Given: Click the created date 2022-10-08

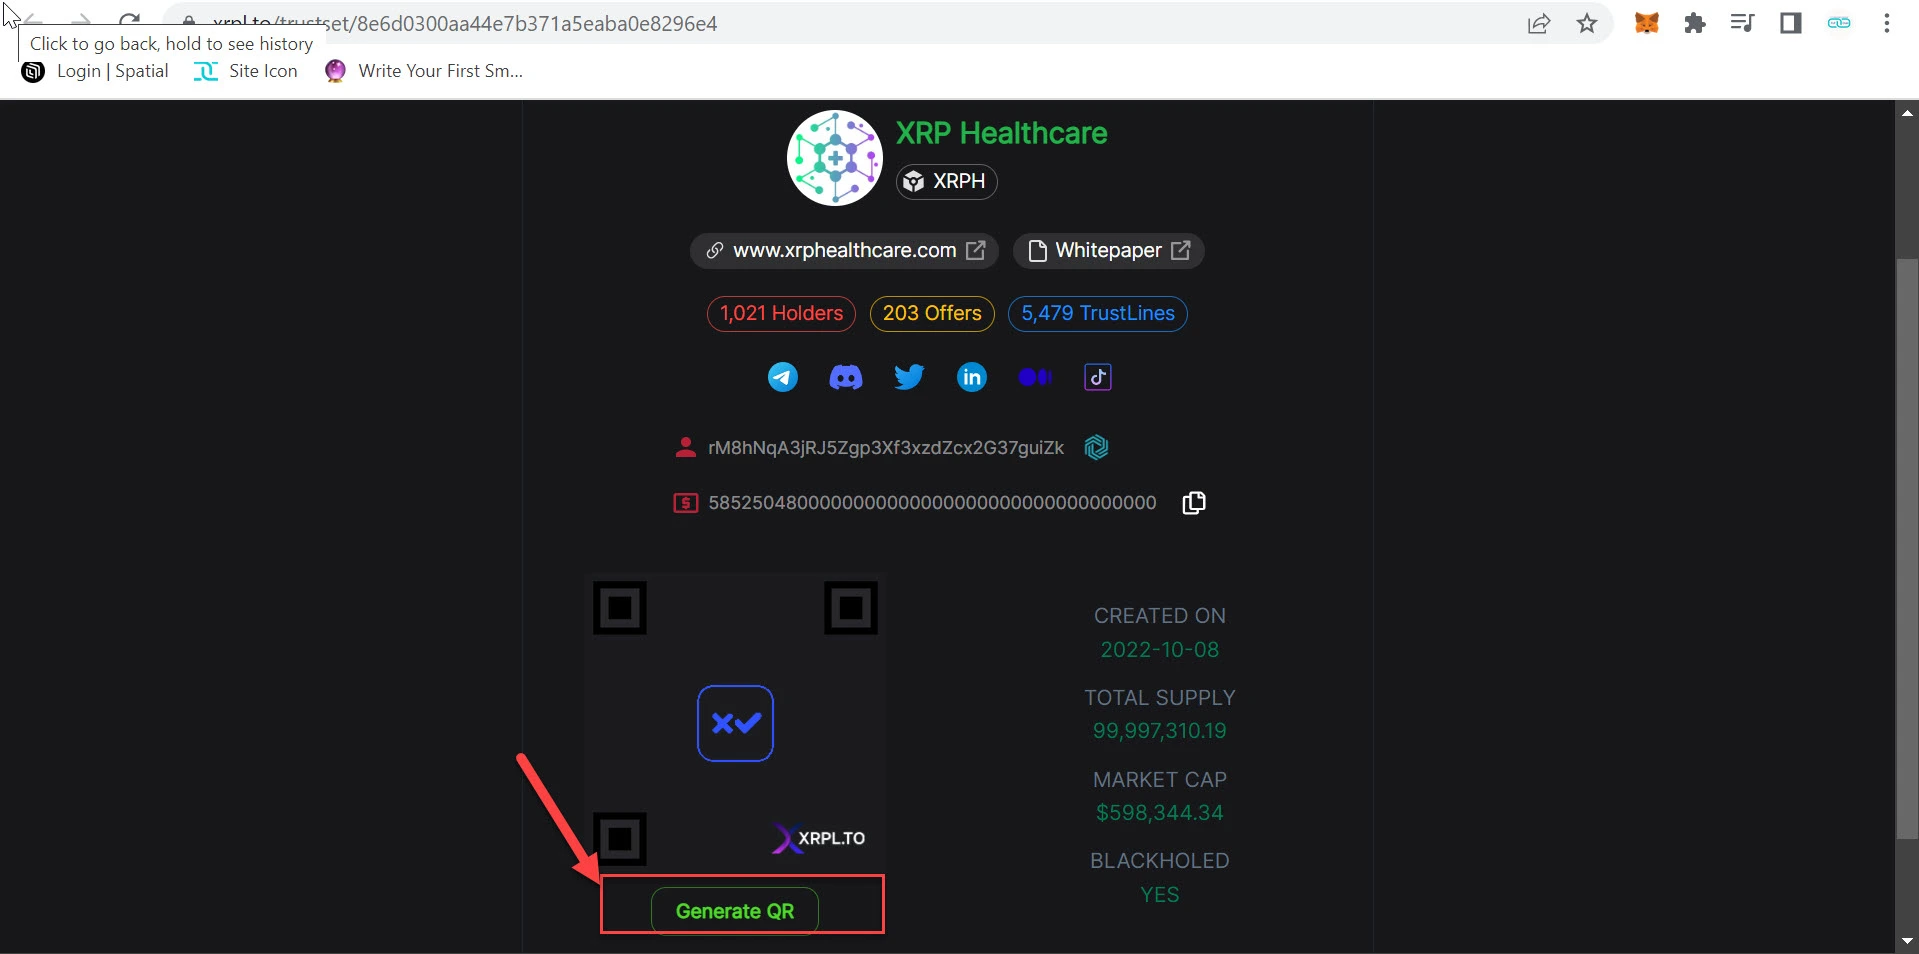Looking at the screenshot, I should point(1160,650).
